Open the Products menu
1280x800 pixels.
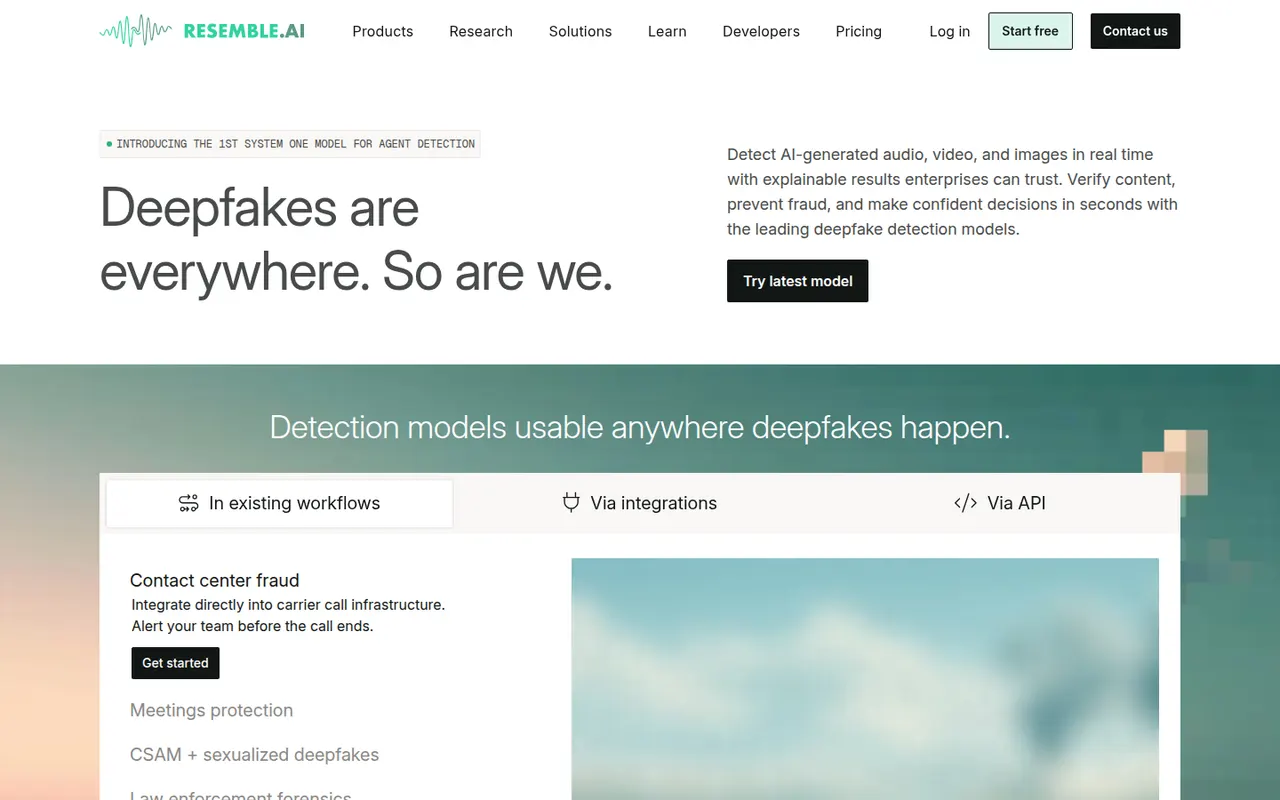point(382,31)
